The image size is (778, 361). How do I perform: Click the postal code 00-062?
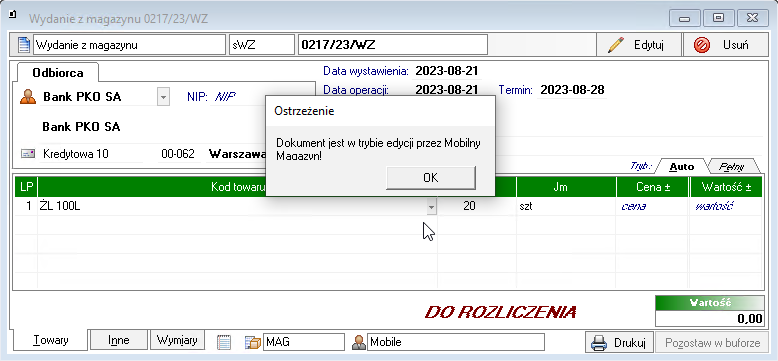coord(178,154)
